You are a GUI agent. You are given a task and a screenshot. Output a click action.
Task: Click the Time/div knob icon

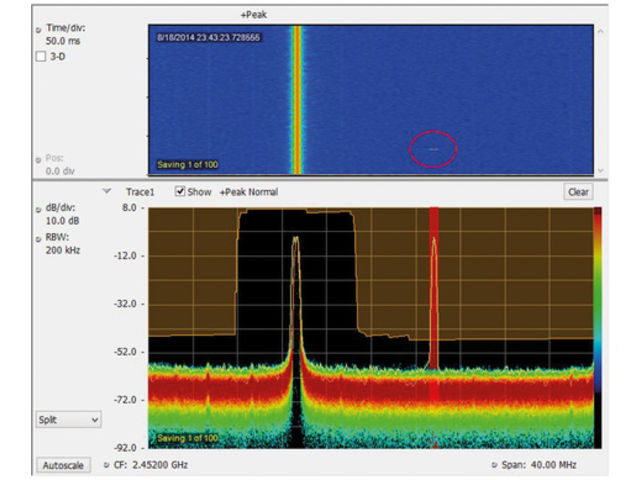point(39,30)
